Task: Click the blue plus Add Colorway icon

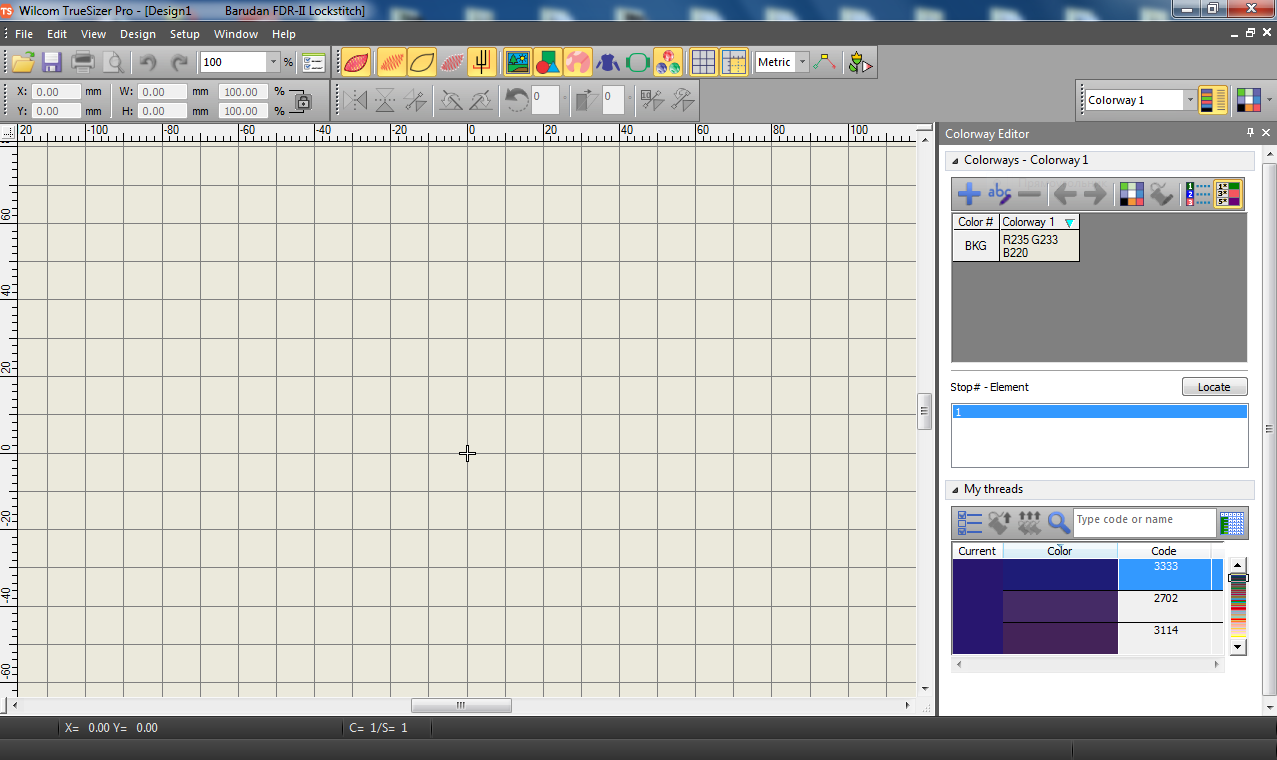Action: pos(968,194)
